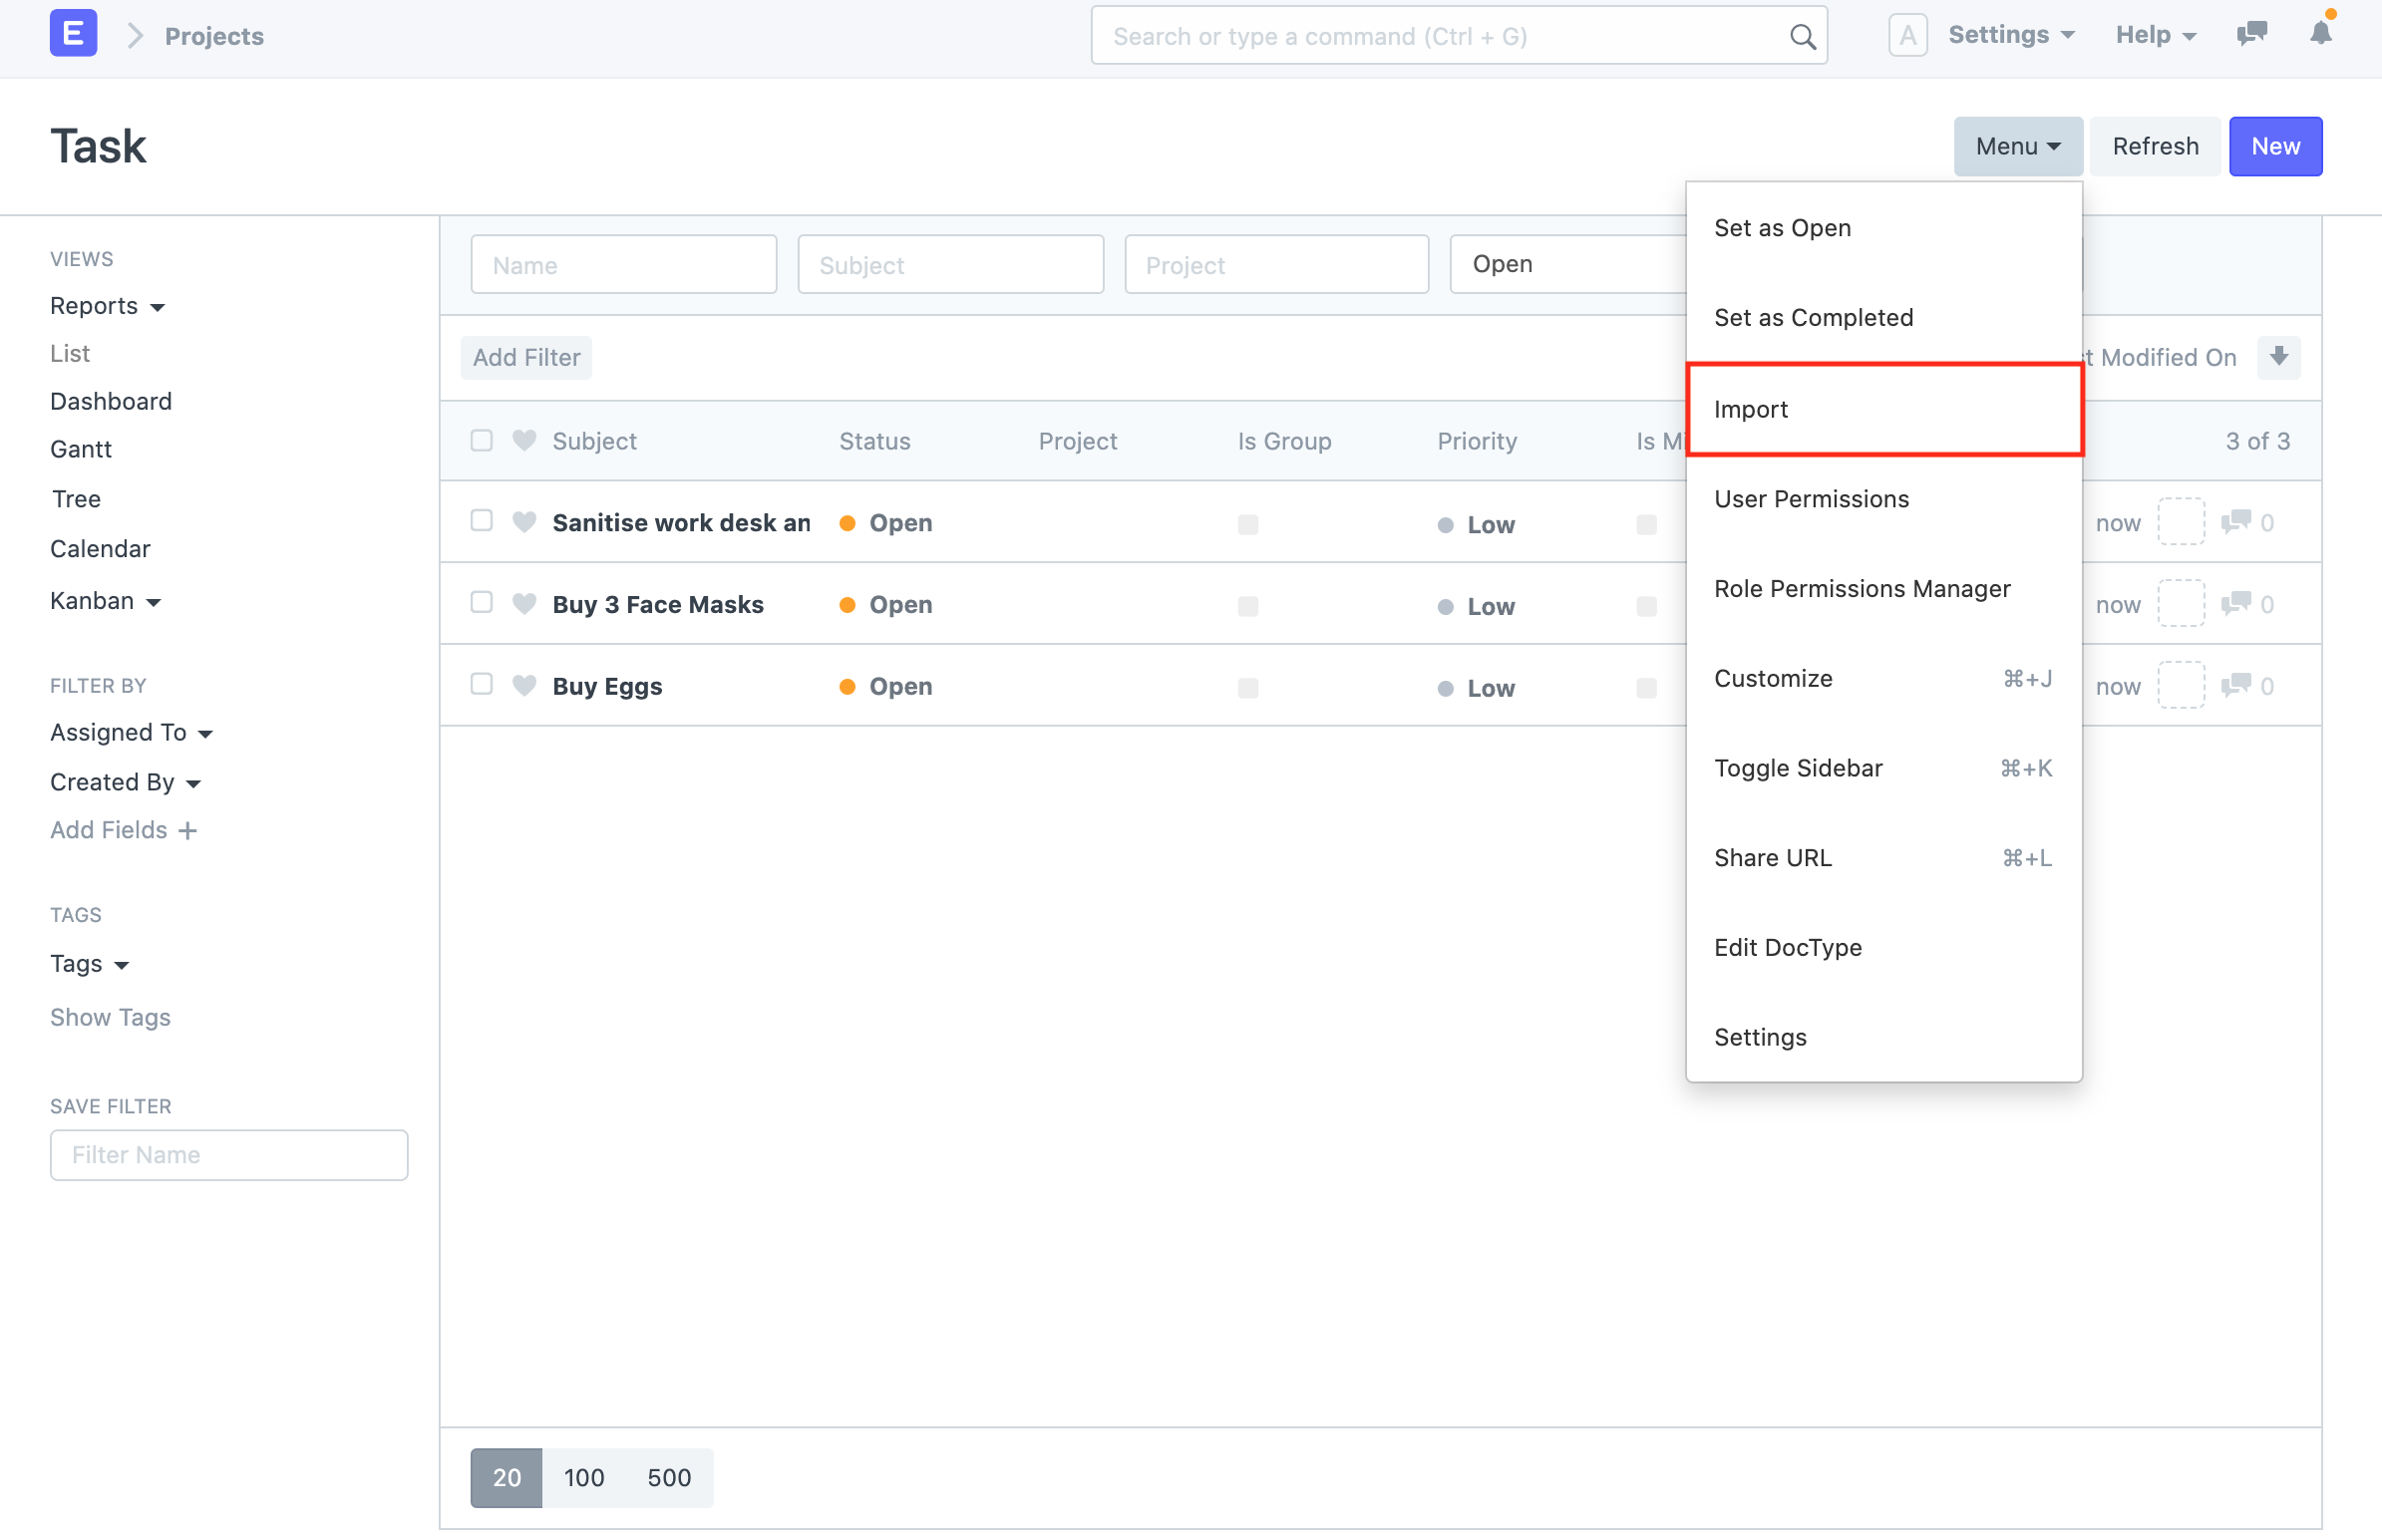Open comments on Buy 3 Face Masks
Image resolution: width=2382 pixels, height=1540 pixels.
click(2238, 604)
